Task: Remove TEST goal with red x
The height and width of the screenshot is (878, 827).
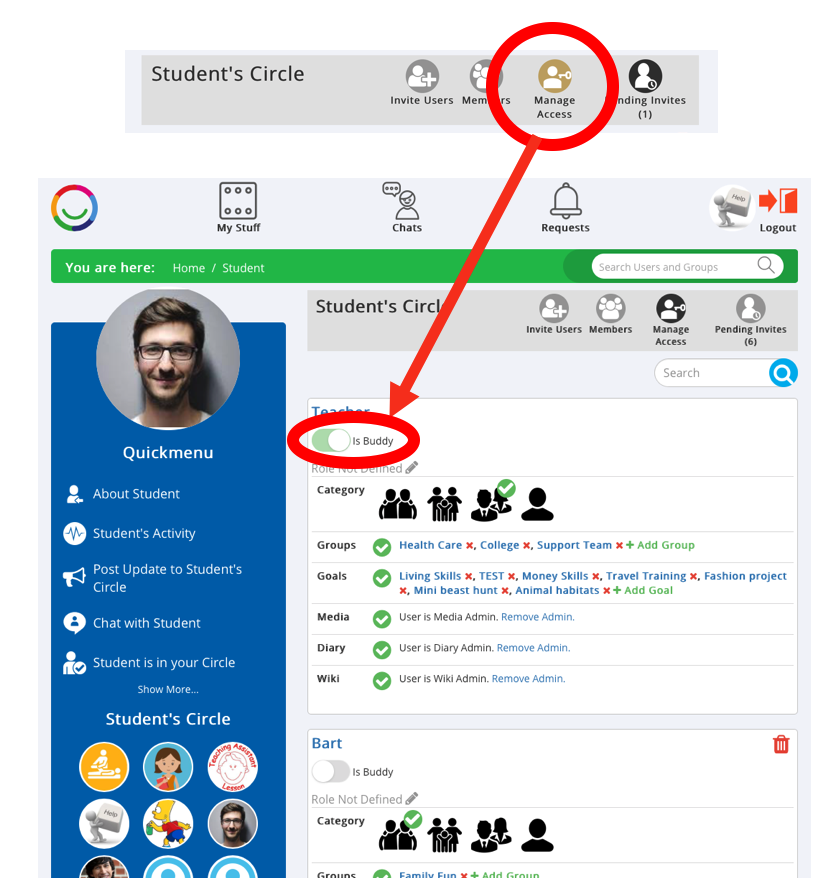Action: pos(511,576)
